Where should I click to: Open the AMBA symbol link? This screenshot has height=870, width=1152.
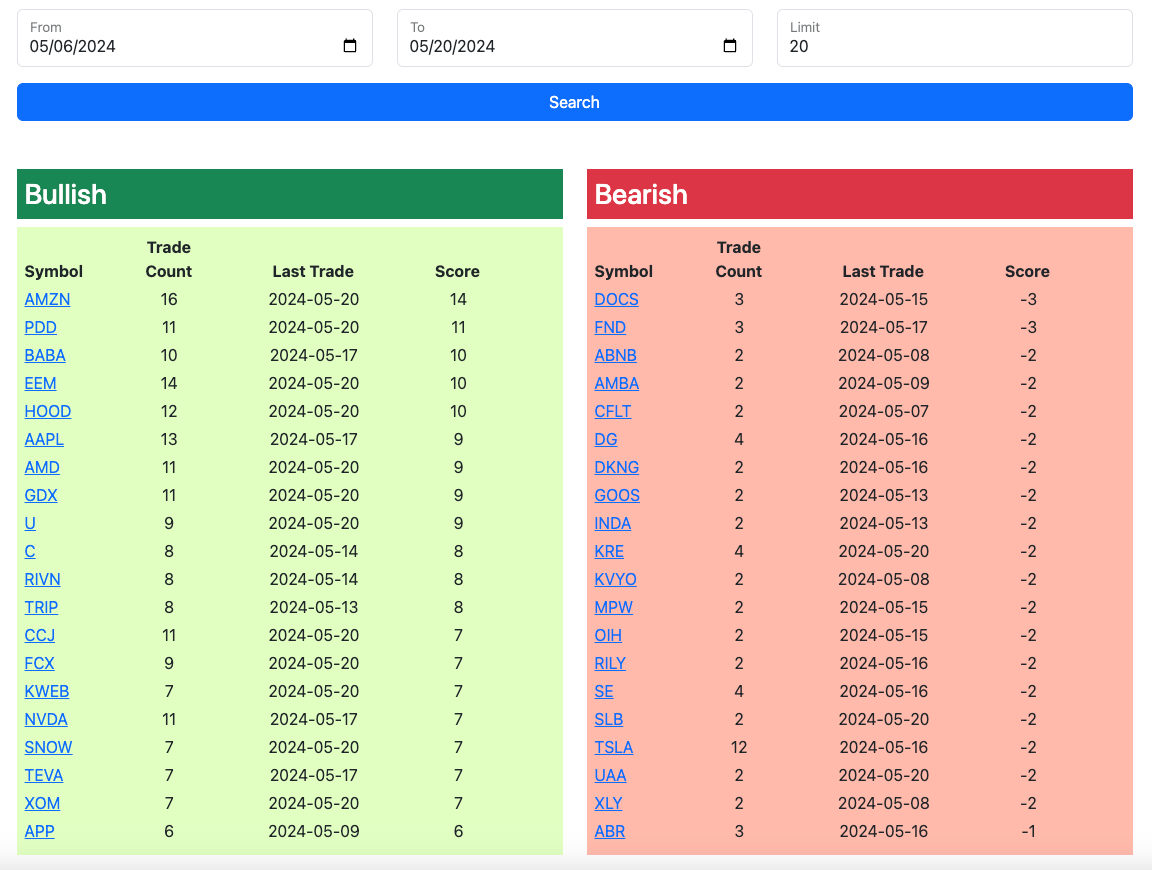pyautogui.click(x=617, y=384)
